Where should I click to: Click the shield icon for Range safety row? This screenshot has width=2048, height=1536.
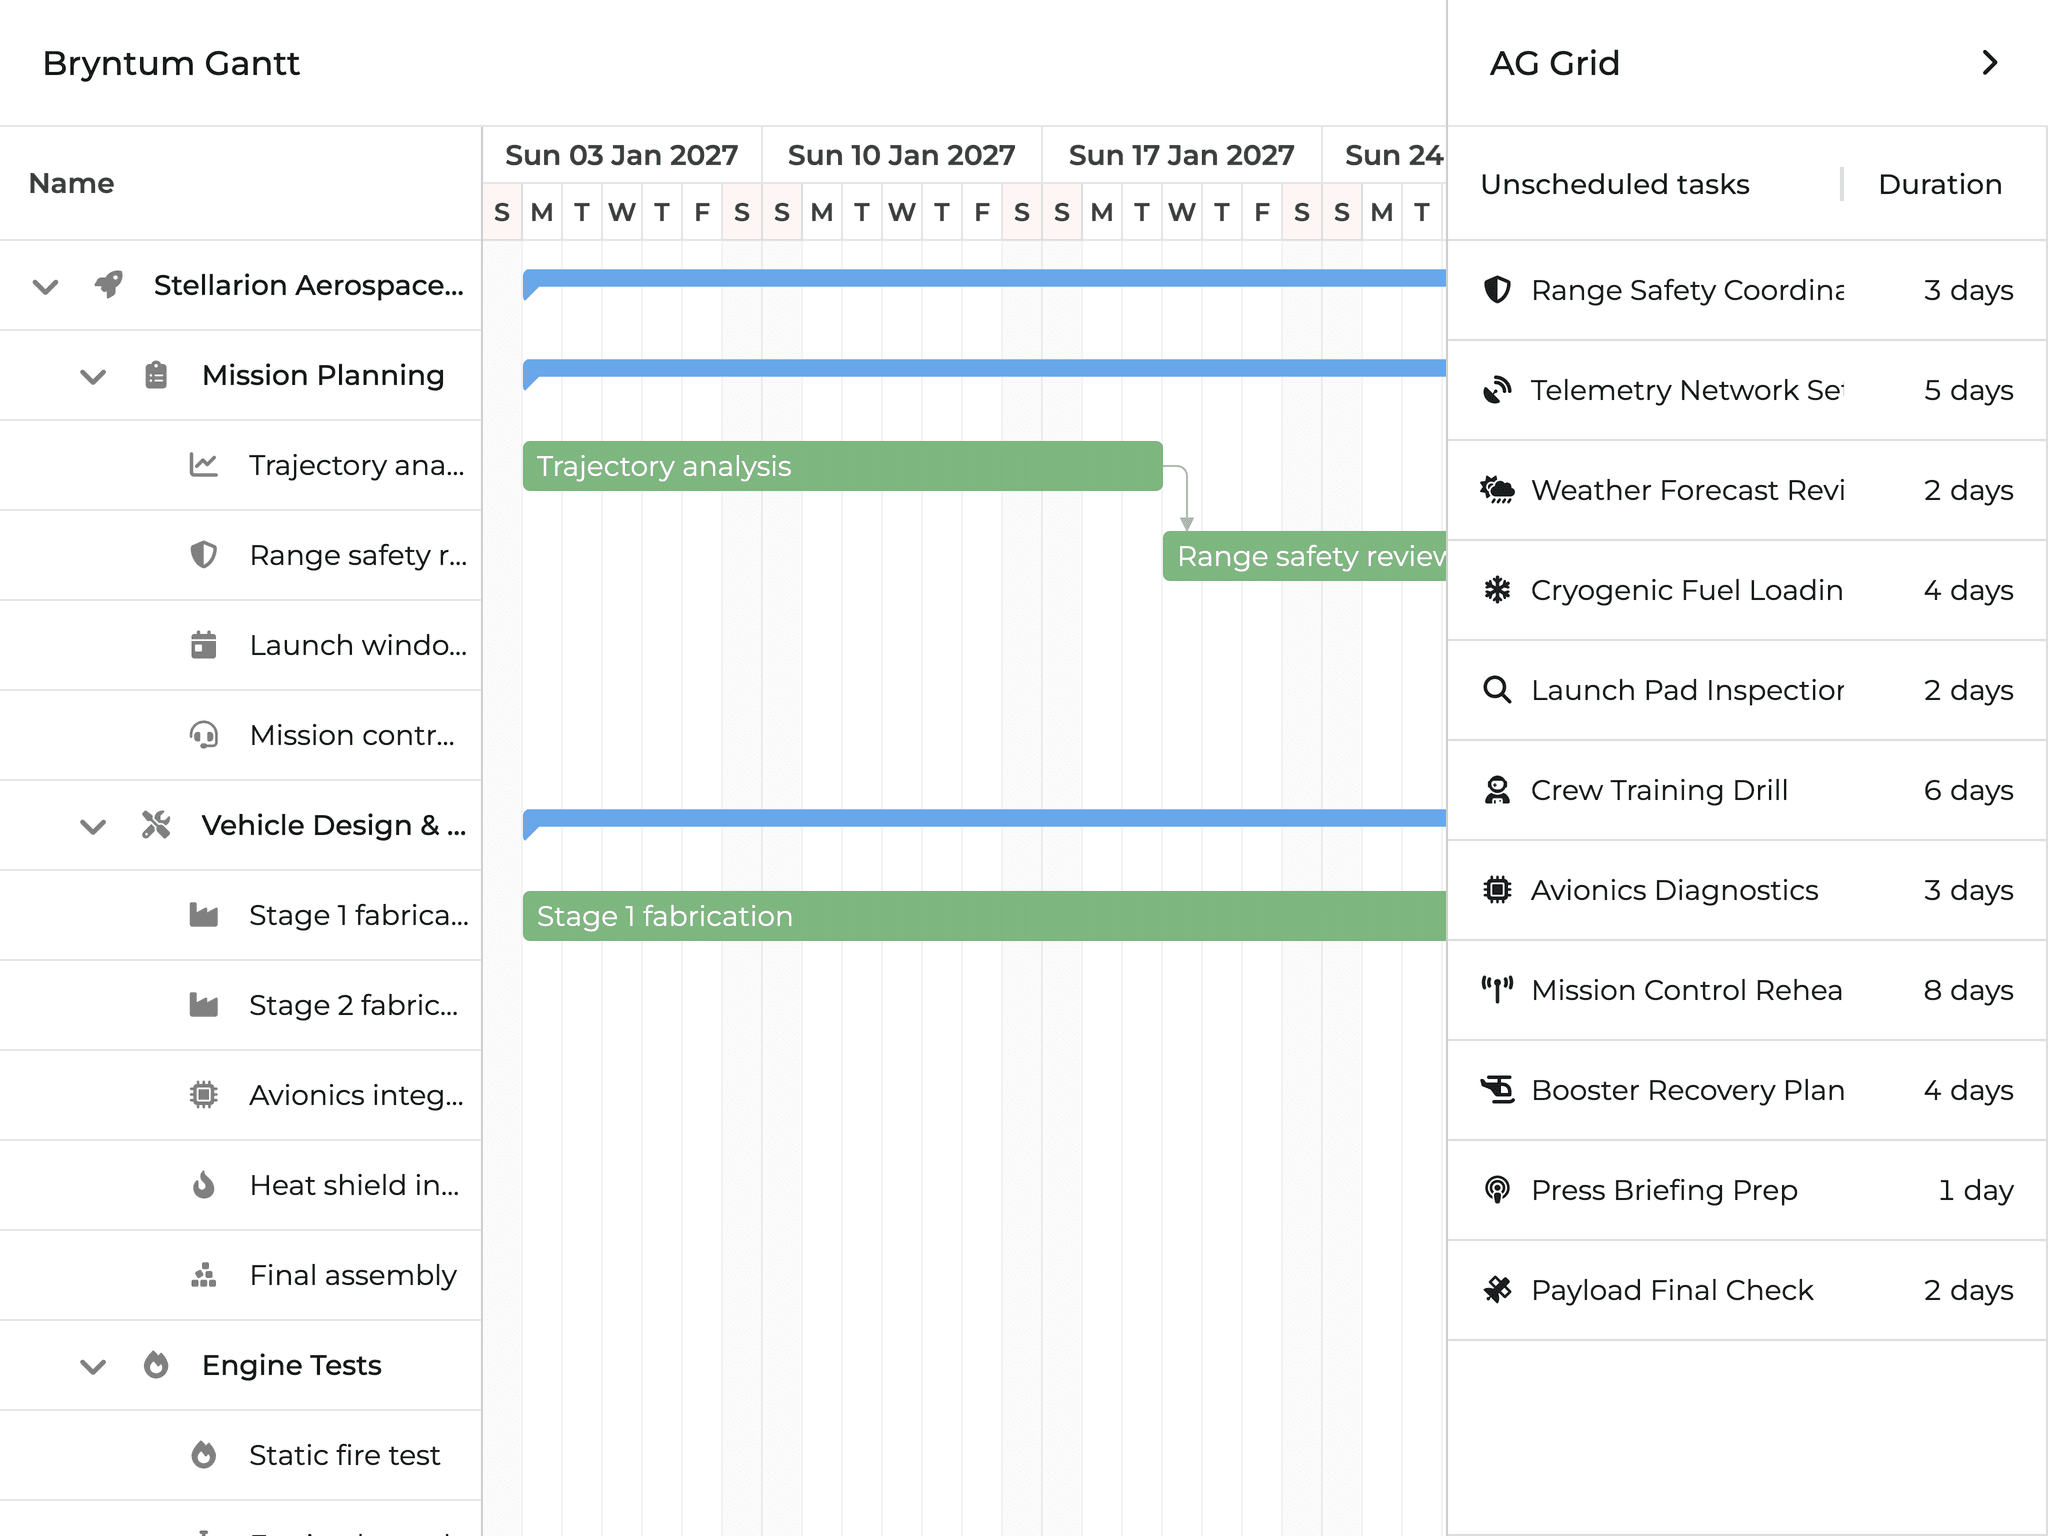204,555
